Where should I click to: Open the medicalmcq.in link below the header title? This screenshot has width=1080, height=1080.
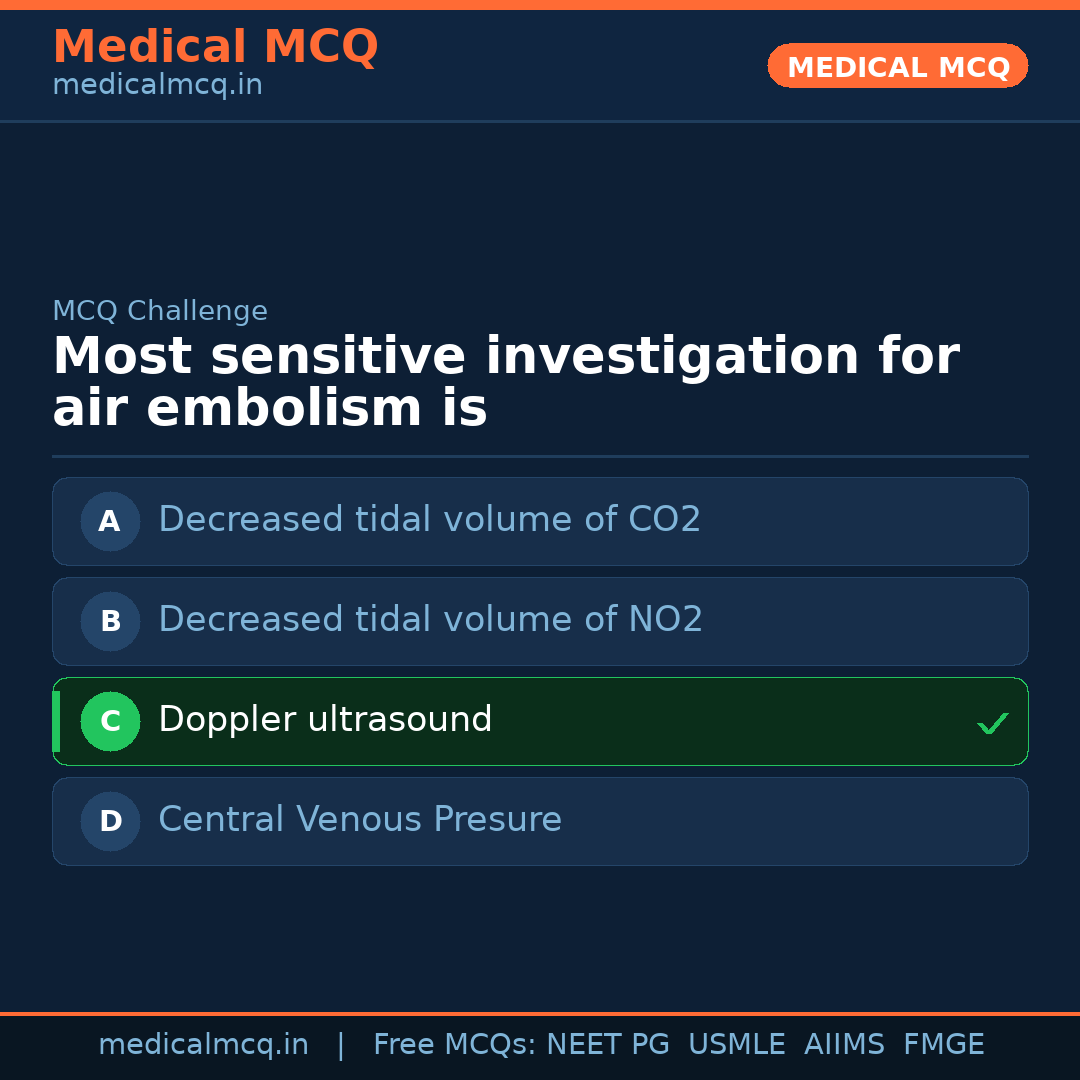click(x=157, y=86)
